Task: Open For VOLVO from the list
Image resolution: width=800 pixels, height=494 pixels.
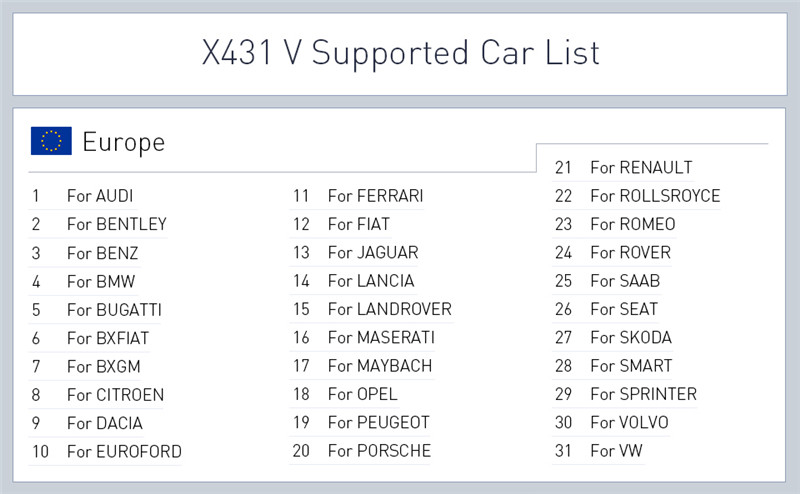Action: [629, 423]
